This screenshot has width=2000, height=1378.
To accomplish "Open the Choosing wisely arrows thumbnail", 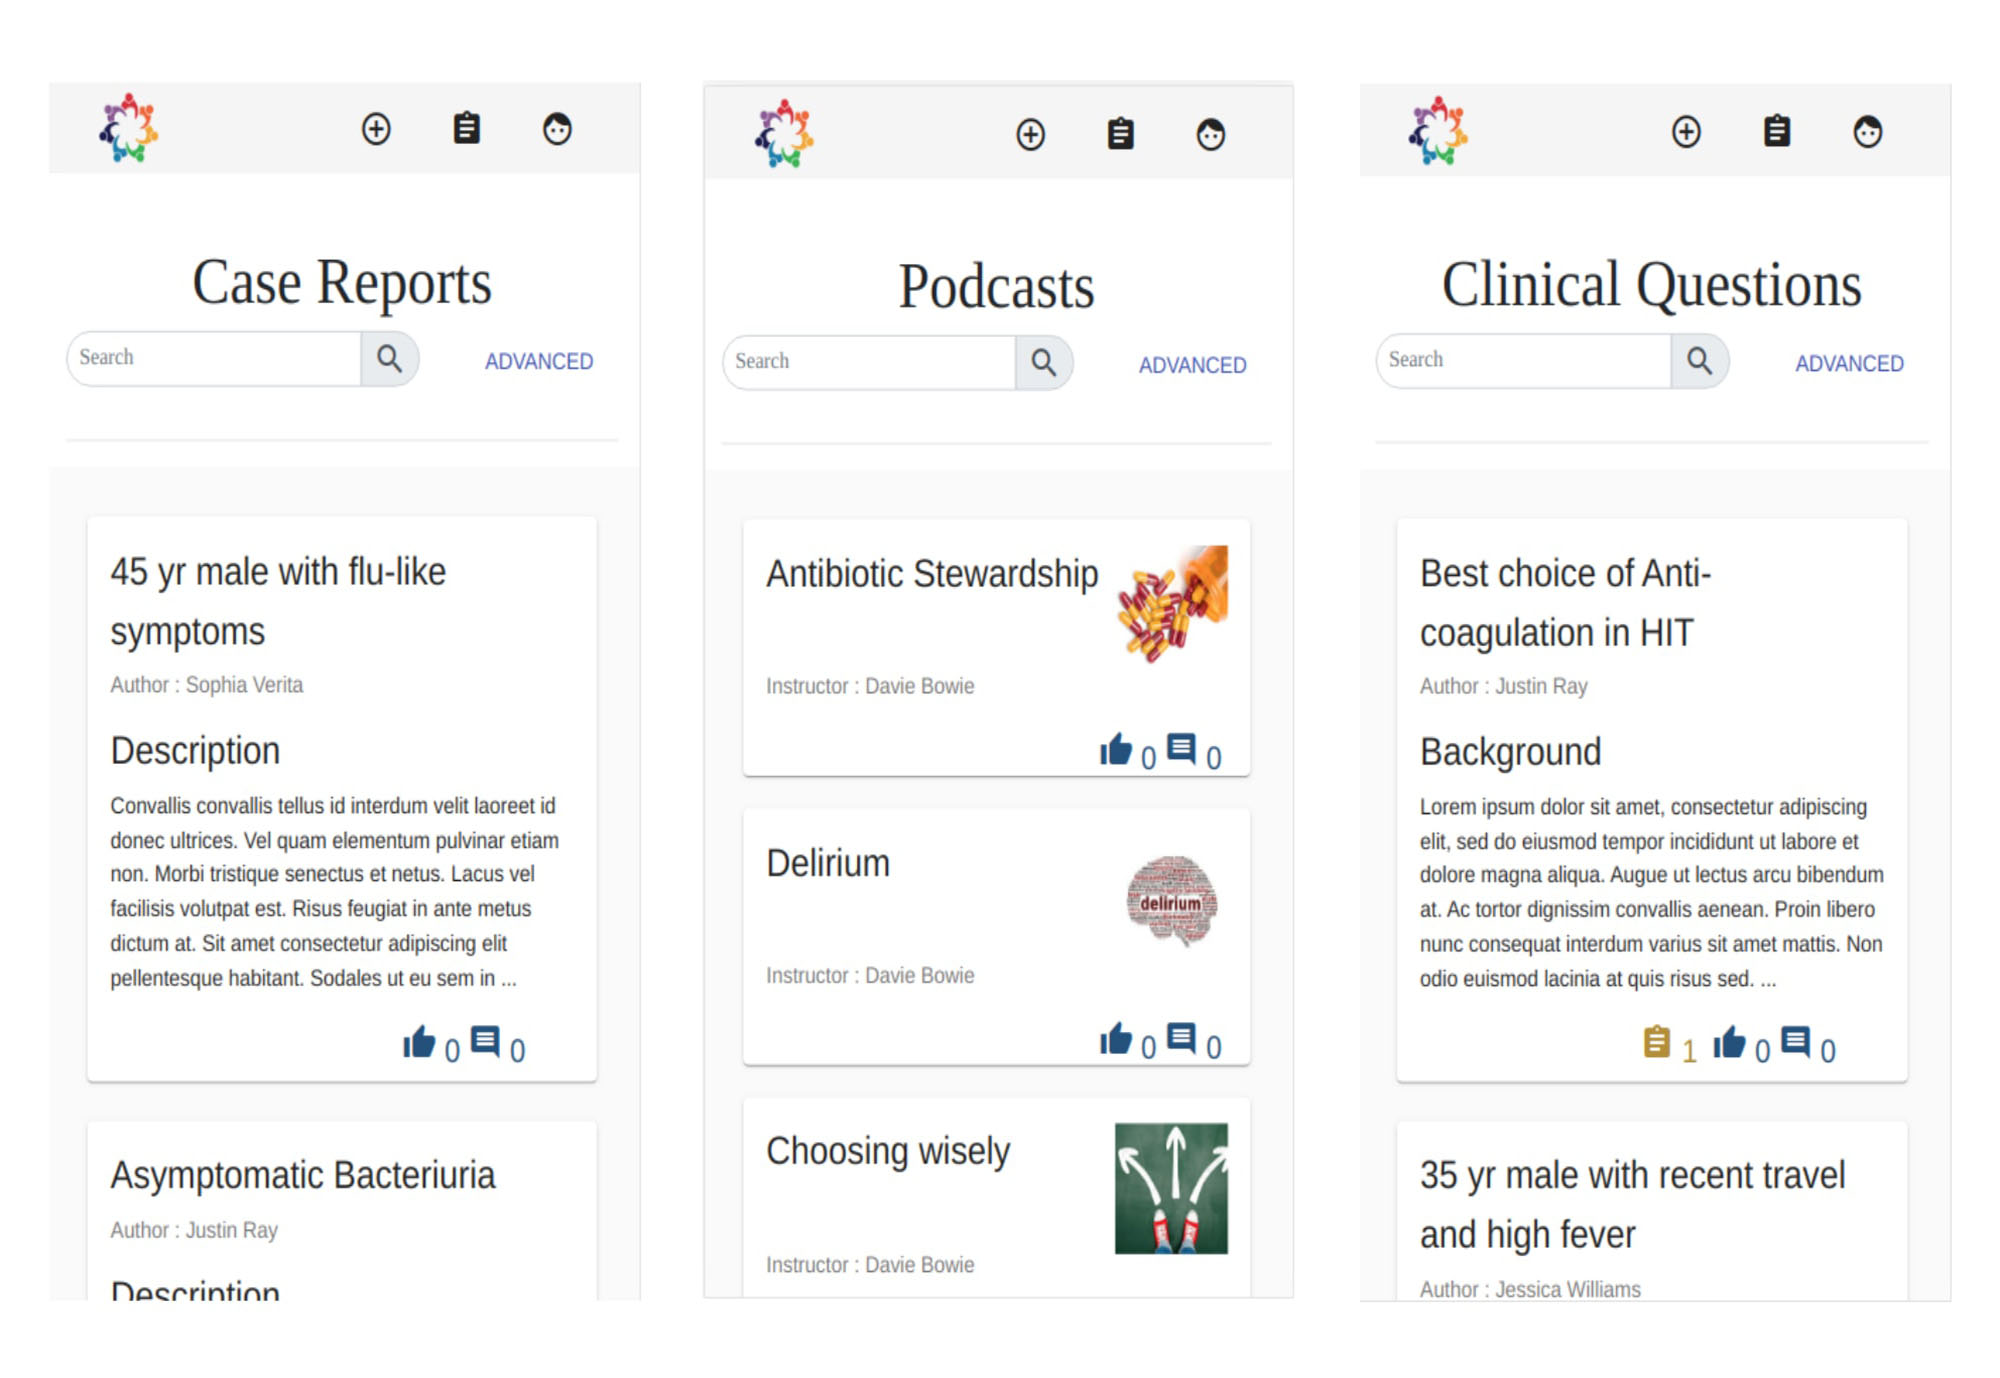I will [1171, 1188].
